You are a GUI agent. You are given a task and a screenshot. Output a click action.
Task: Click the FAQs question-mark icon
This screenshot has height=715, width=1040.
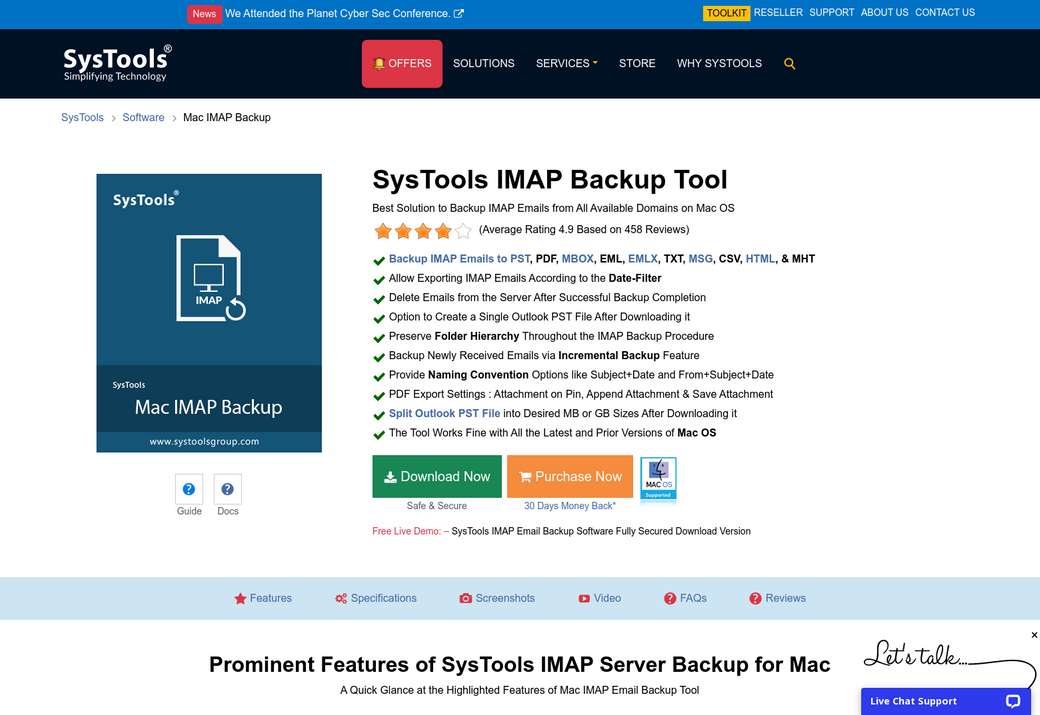668,598
